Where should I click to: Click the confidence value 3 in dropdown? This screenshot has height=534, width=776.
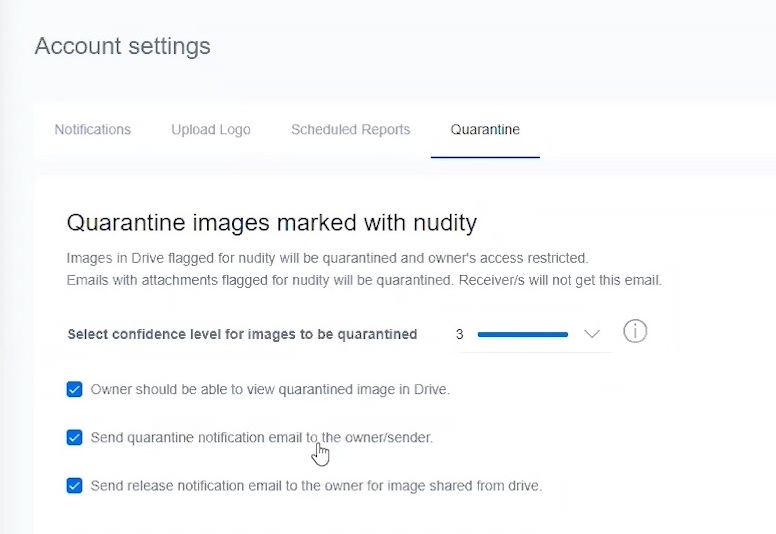(459, 335)
